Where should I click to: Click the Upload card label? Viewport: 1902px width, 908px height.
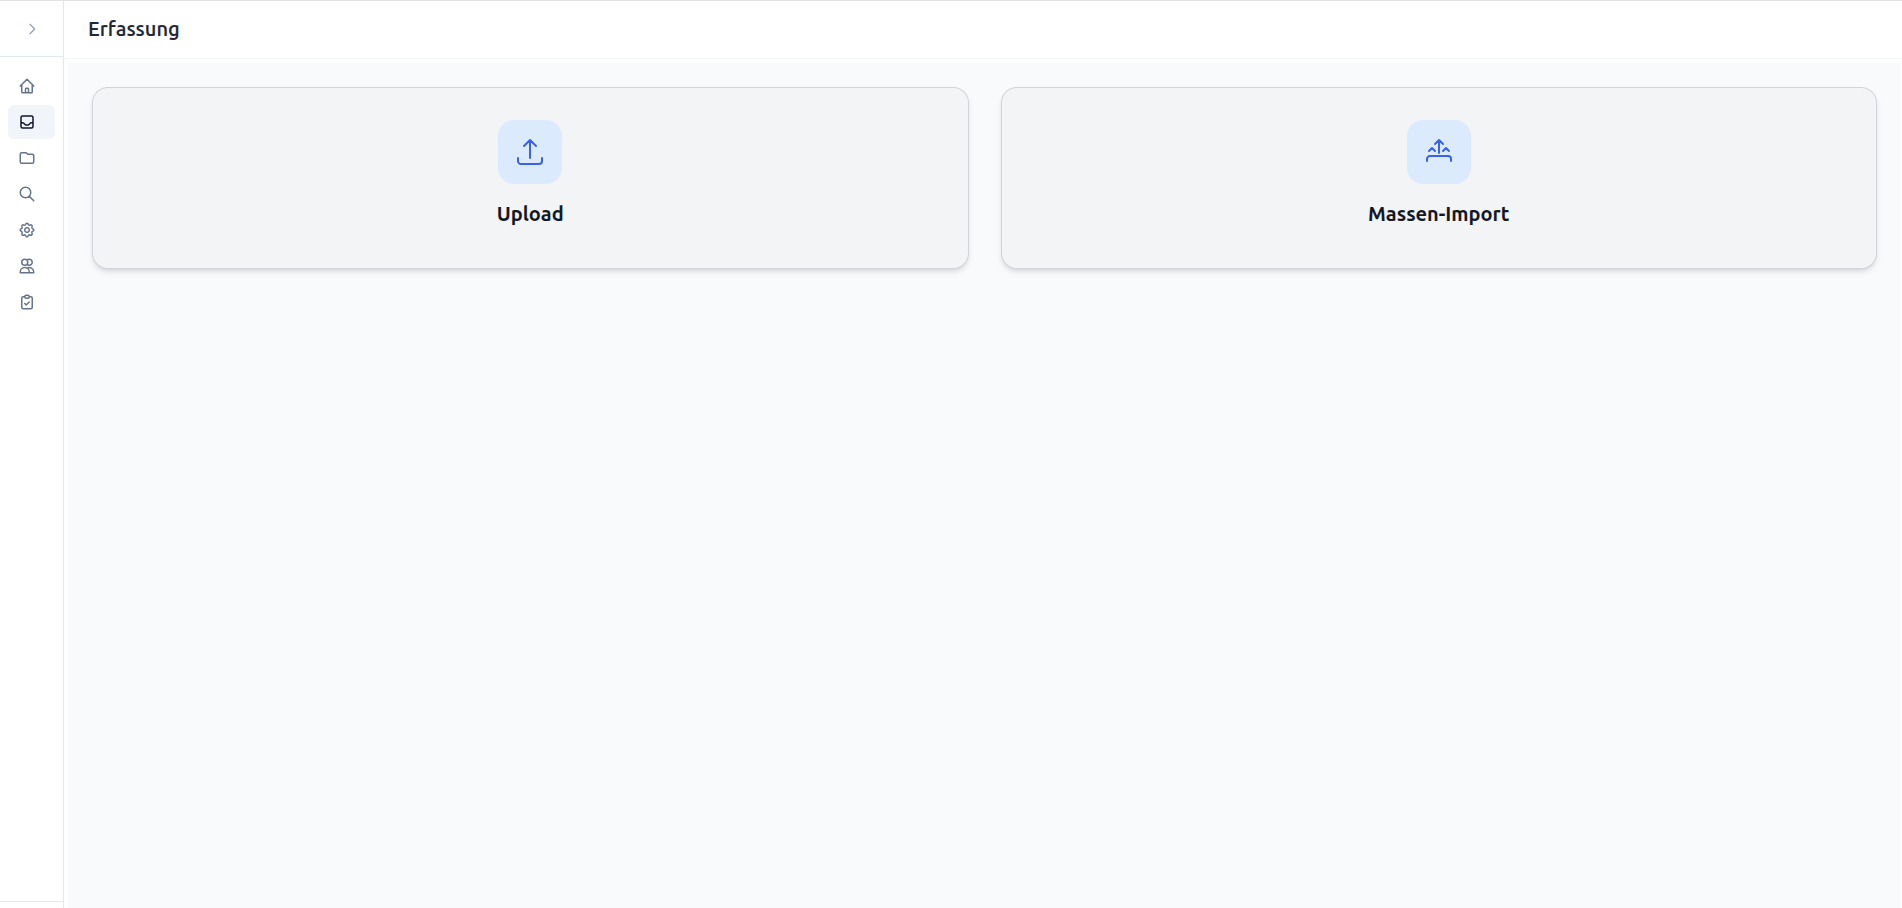pyautogui.click(x=530, y=214)
